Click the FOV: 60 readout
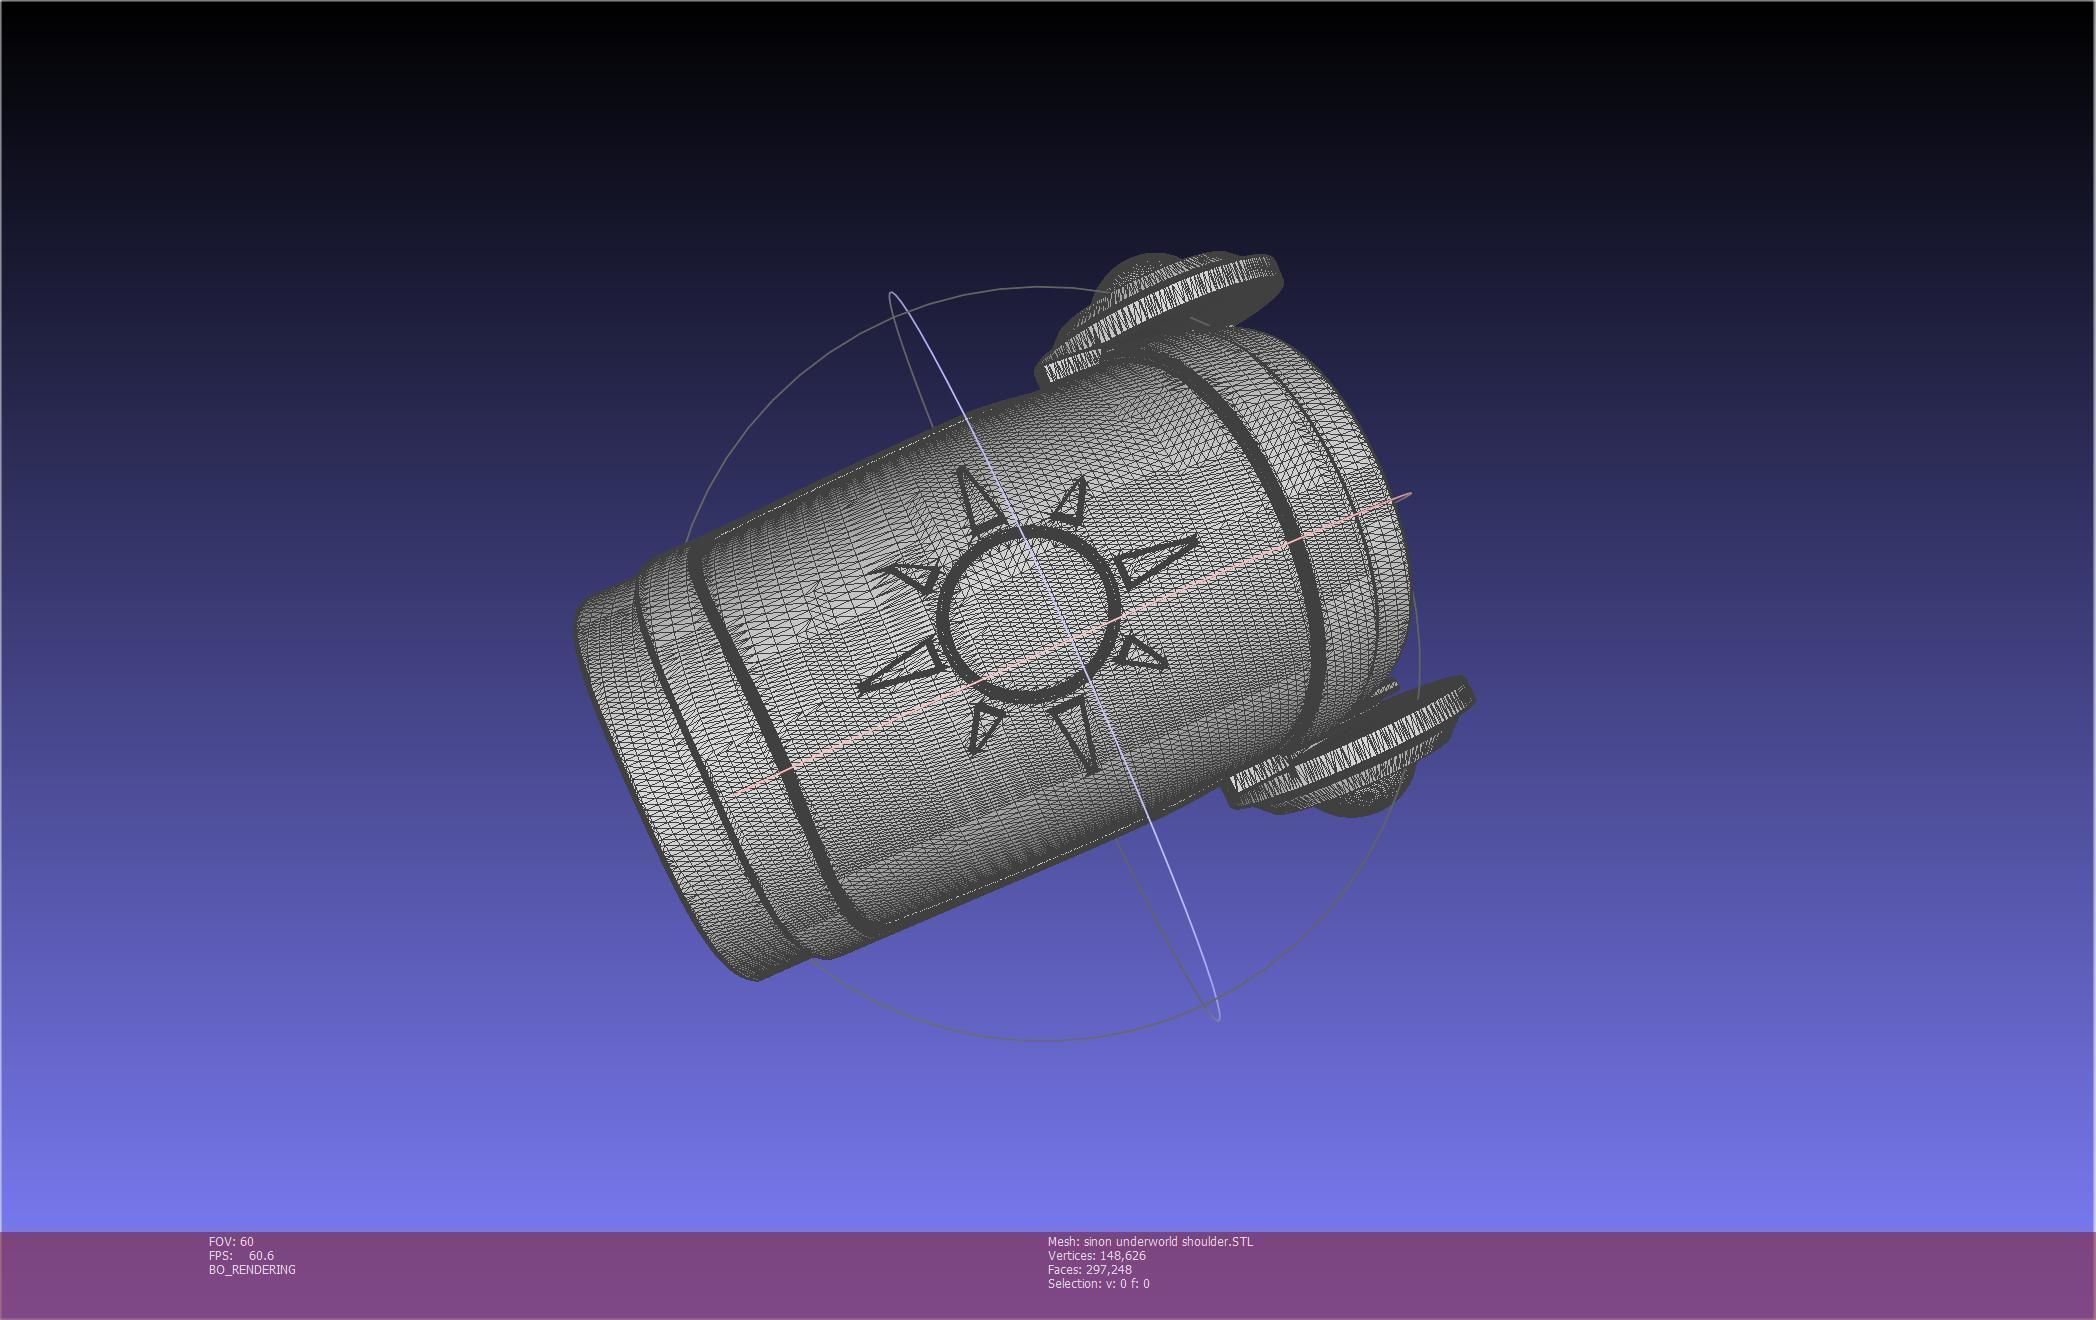 point(231,1242)
